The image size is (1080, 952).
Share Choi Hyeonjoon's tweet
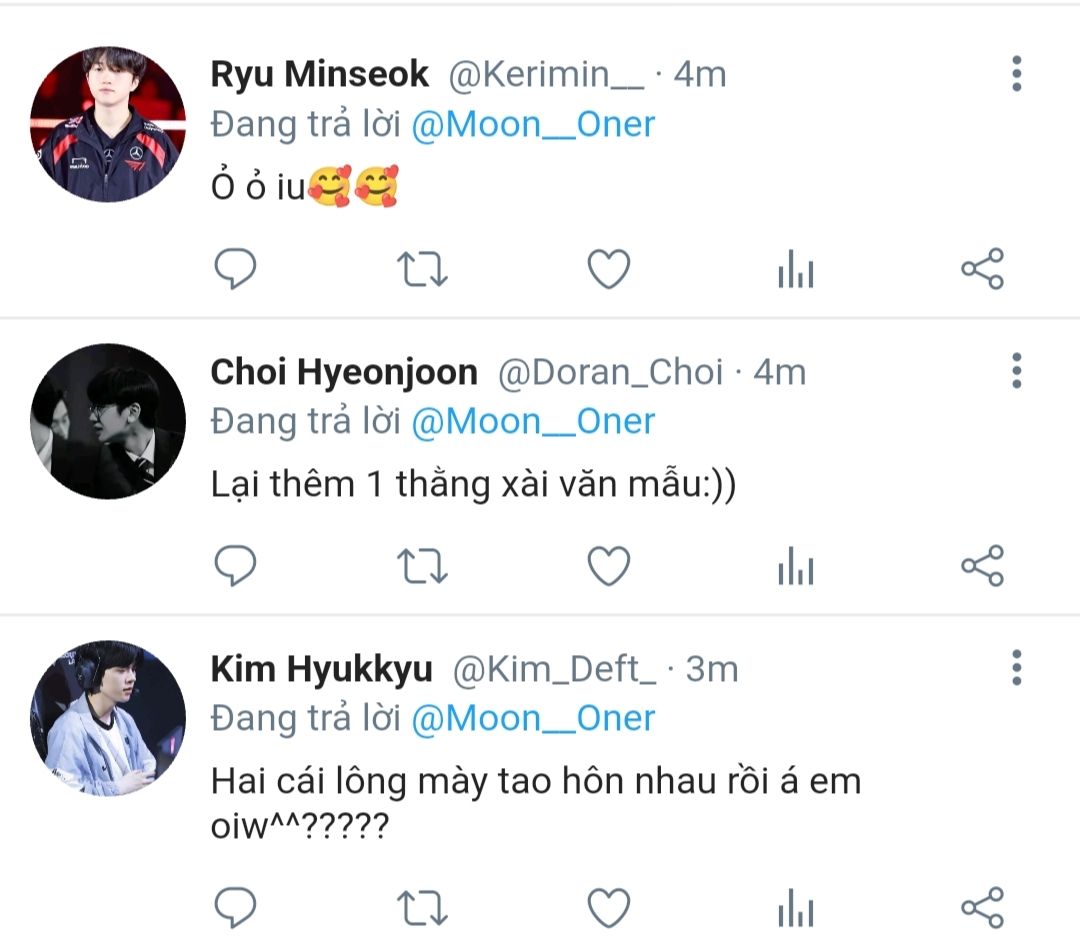[982, 567]
